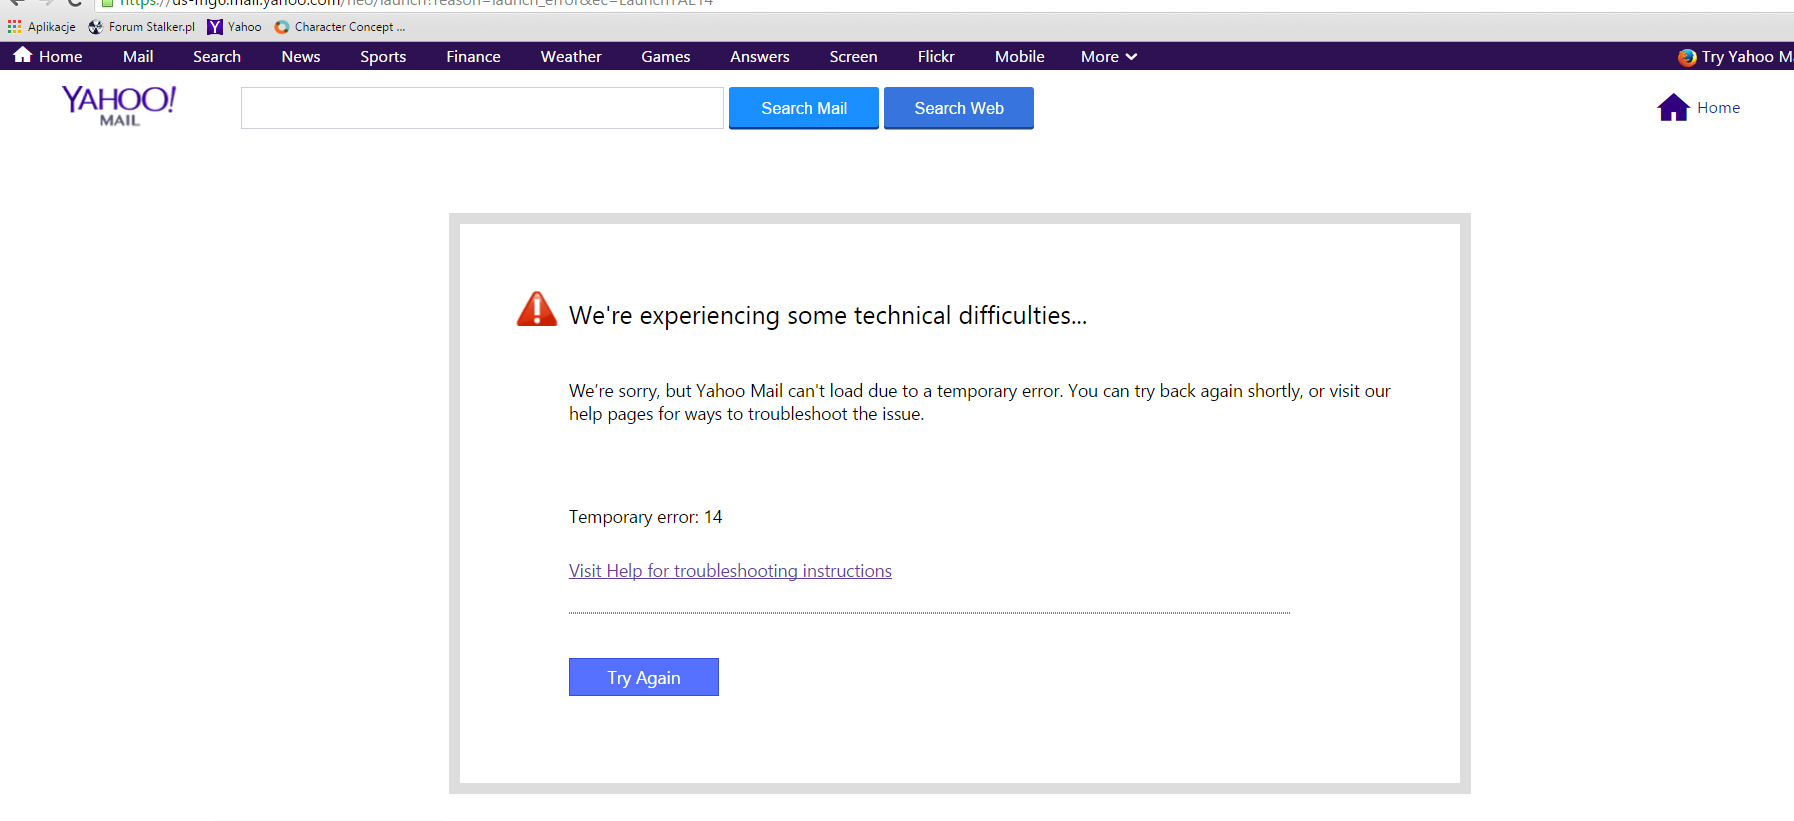The height and width of the screenshot is (821, 1794).
Task: Go to News in the navigation bar
Action: 301,56
